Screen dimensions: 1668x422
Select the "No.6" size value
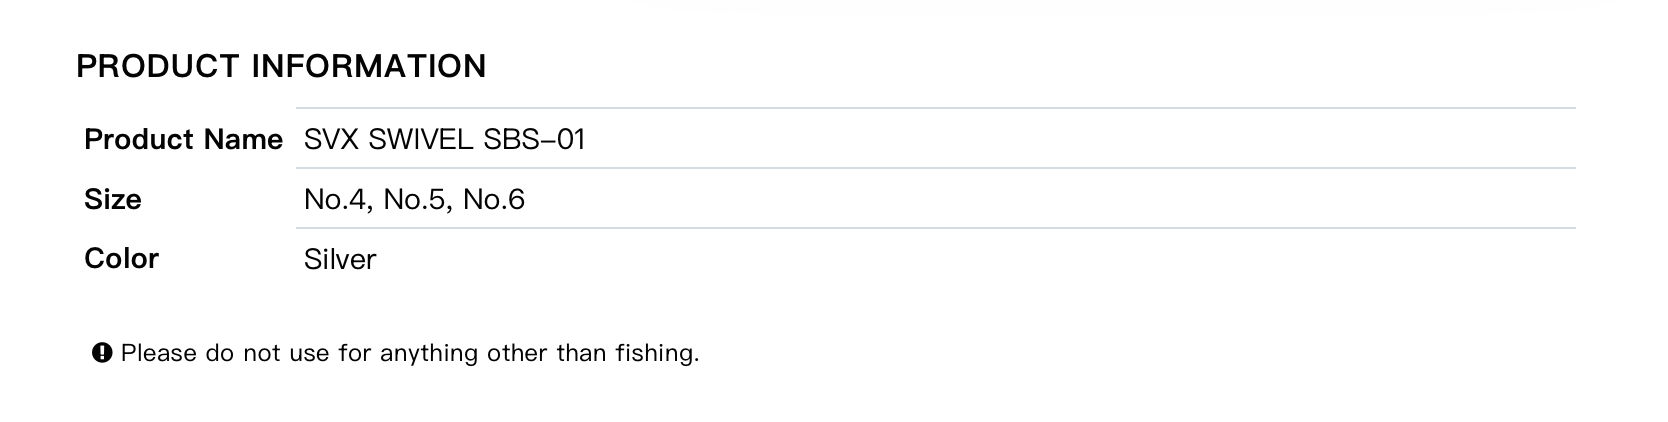pos(494,199)
